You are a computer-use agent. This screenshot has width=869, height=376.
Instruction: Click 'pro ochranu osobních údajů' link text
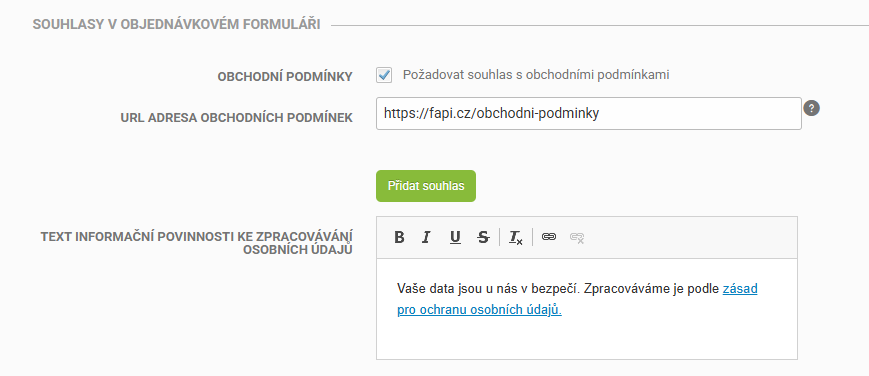pos(479,310)
